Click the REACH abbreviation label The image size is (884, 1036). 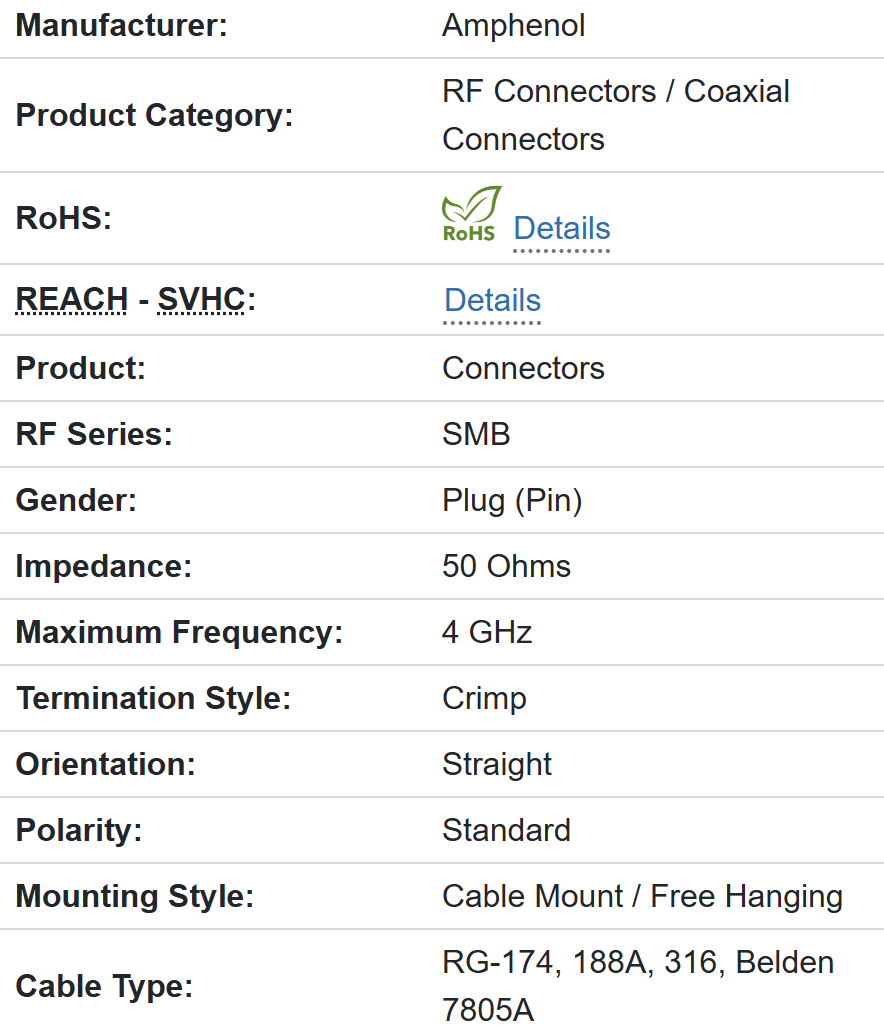(72, 299)
